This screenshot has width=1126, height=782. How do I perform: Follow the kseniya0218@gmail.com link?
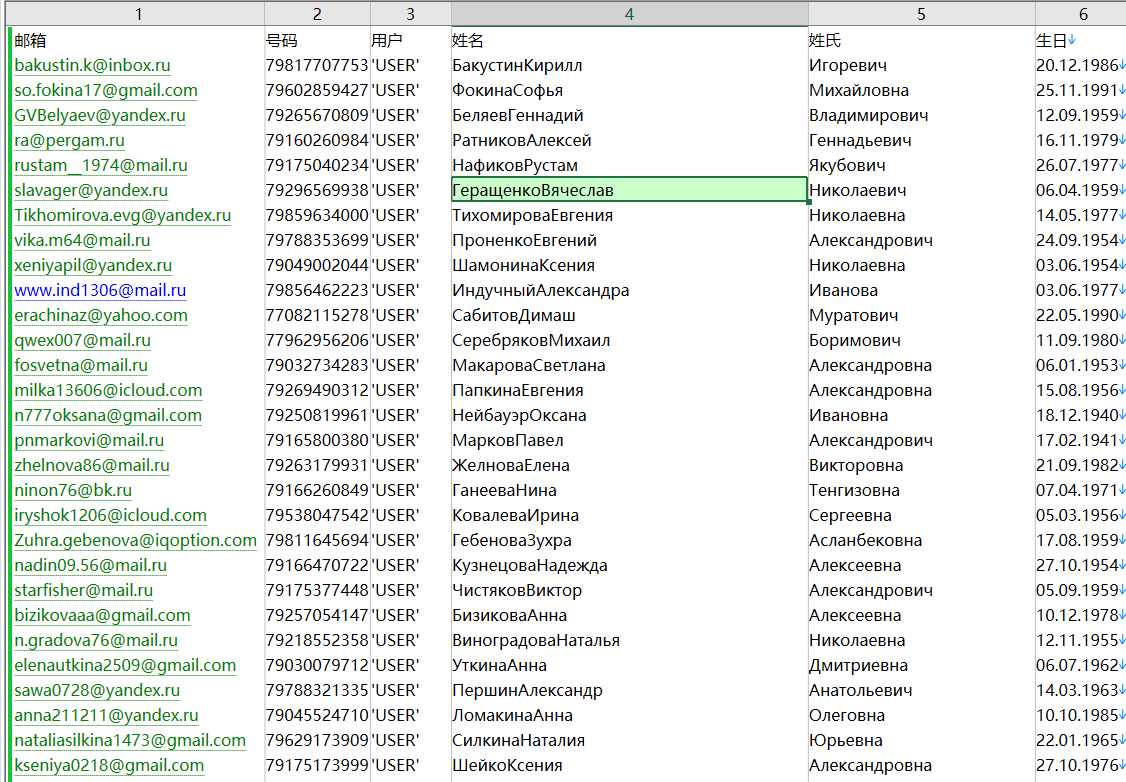point(109,765)
